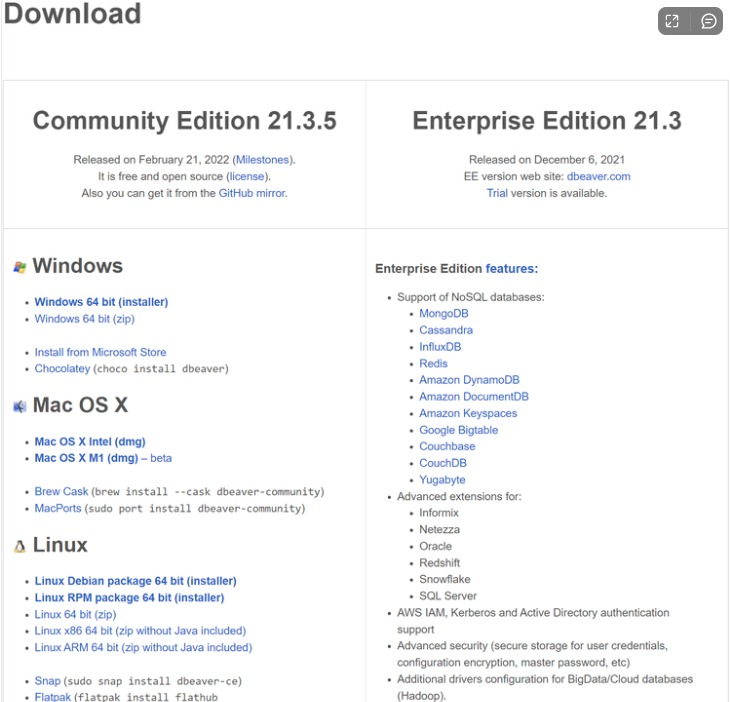Click the 'sudo snap install dbeaver-ce' command
The width and height of the screenshot is (730, 702).
pyautogui.click(x=153, y=682)
